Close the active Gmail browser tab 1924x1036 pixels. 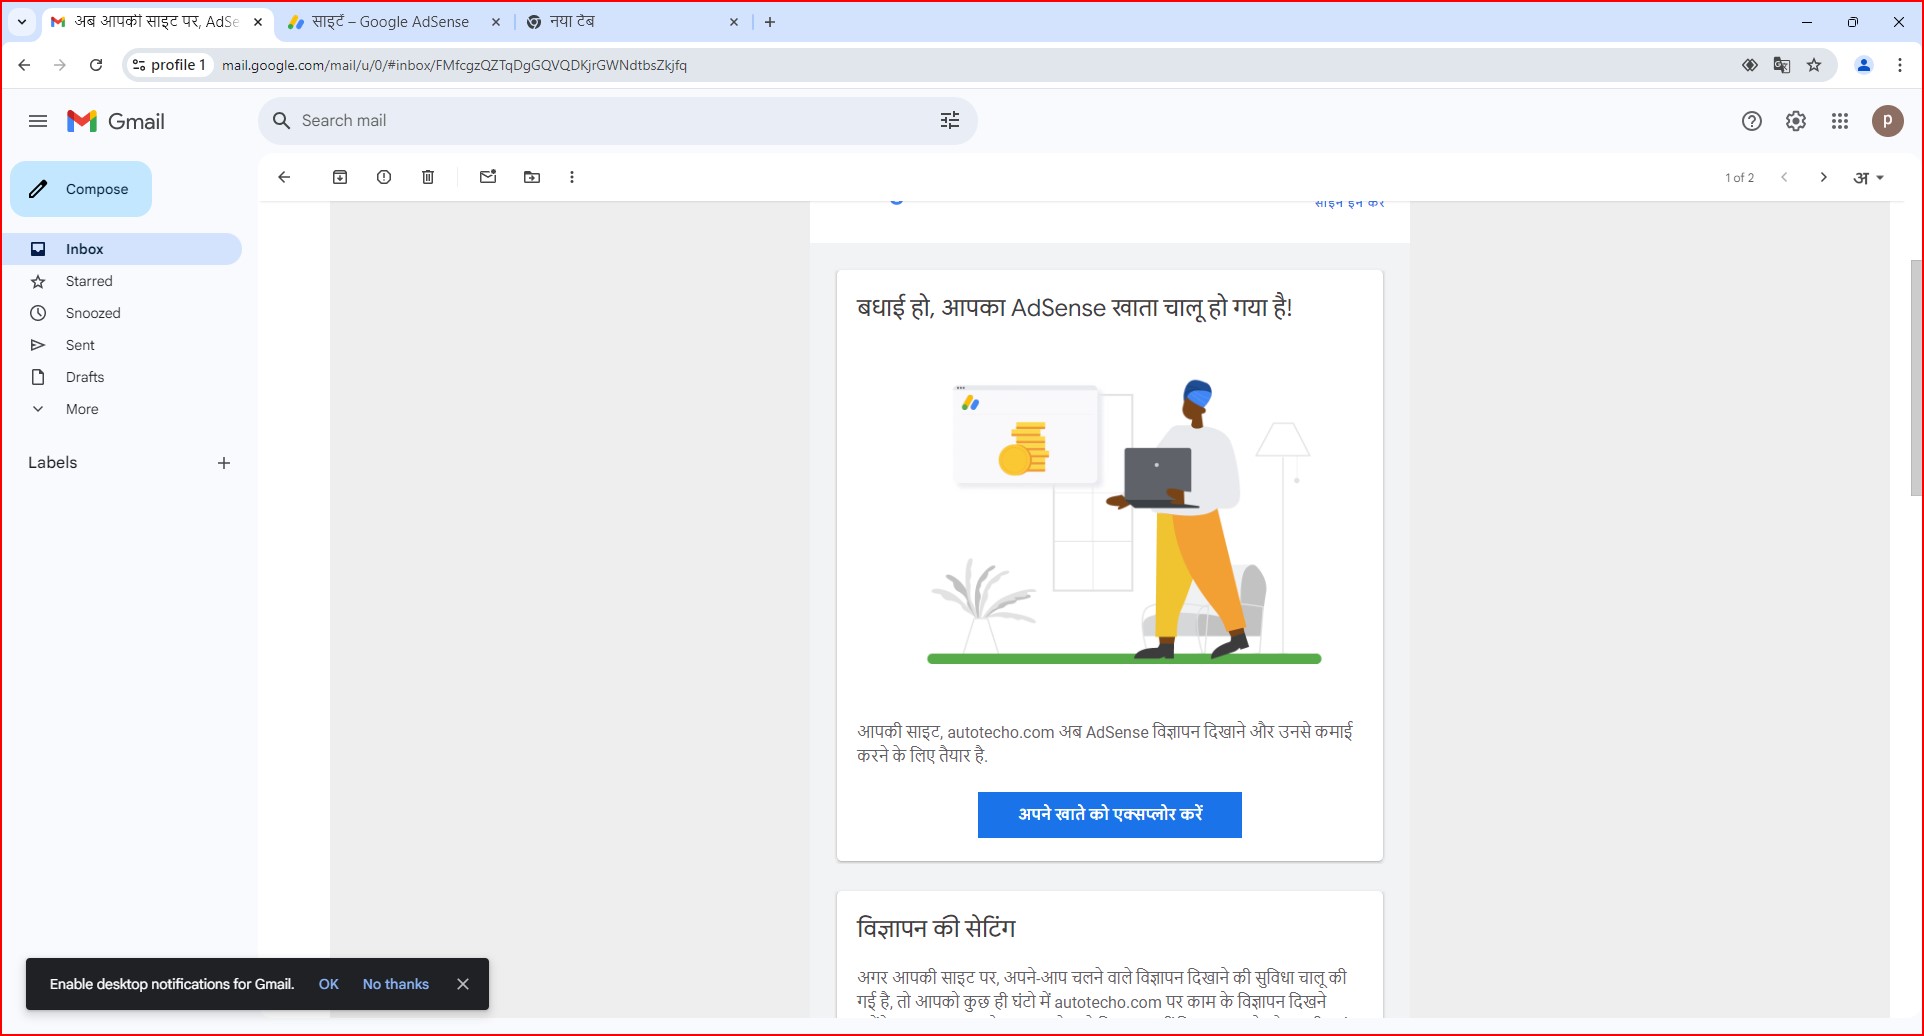(x=258, y=22)
